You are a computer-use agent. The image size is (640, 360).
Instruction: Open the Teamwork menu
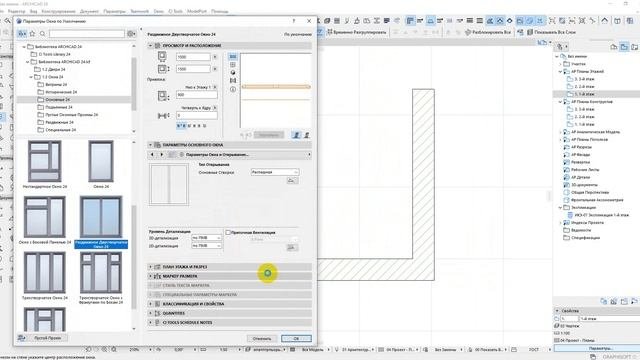(140, 11)
